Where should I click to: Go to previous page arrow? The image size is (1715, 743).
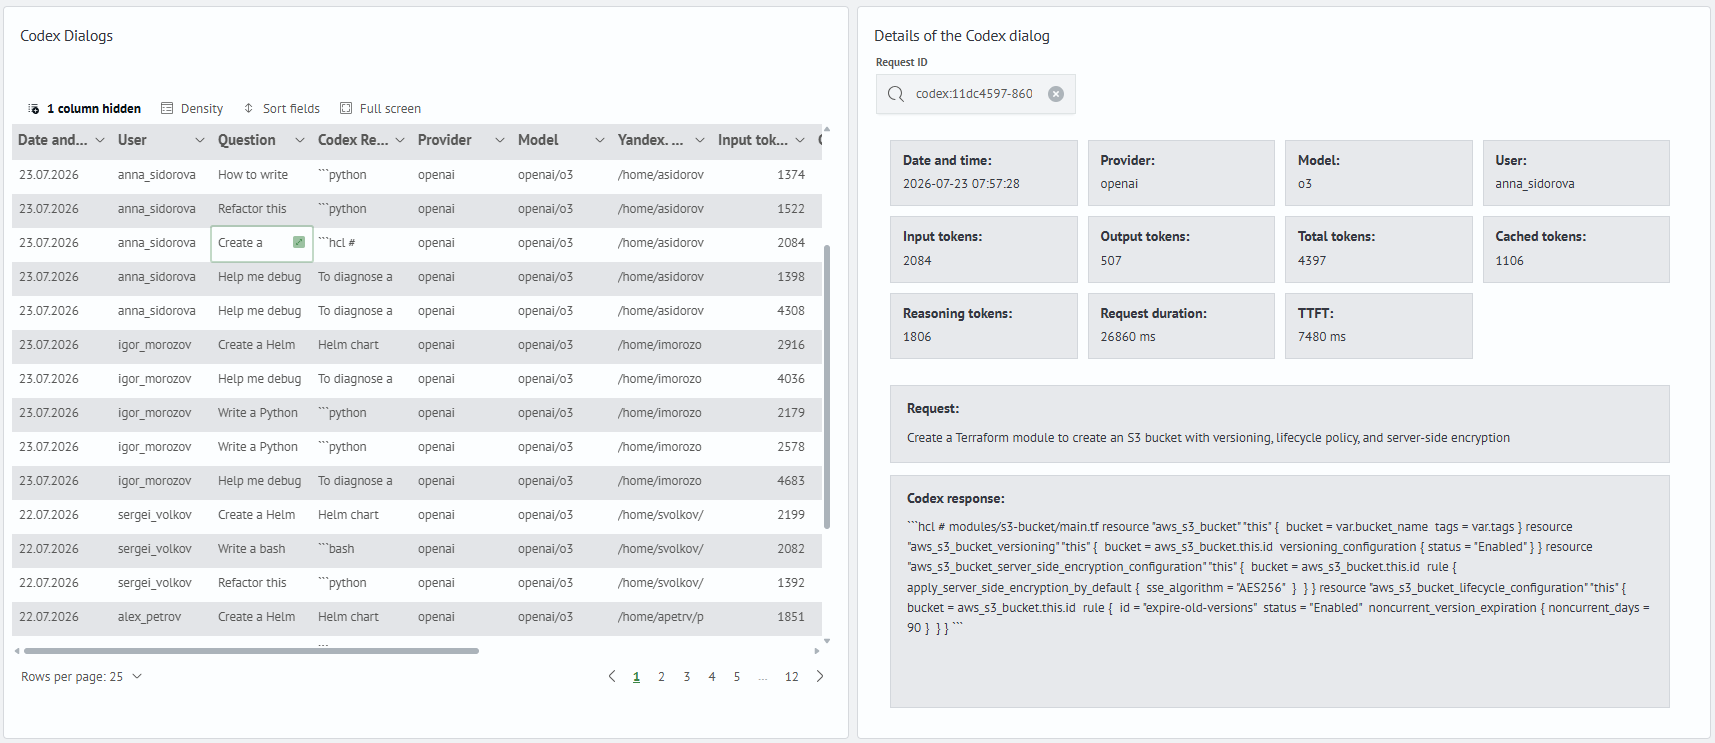pyautogui.click(x=612, y=677)
